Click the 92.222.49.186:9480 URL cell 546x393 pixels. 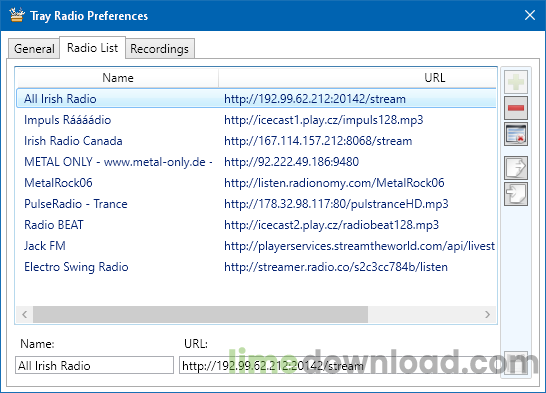291,162
